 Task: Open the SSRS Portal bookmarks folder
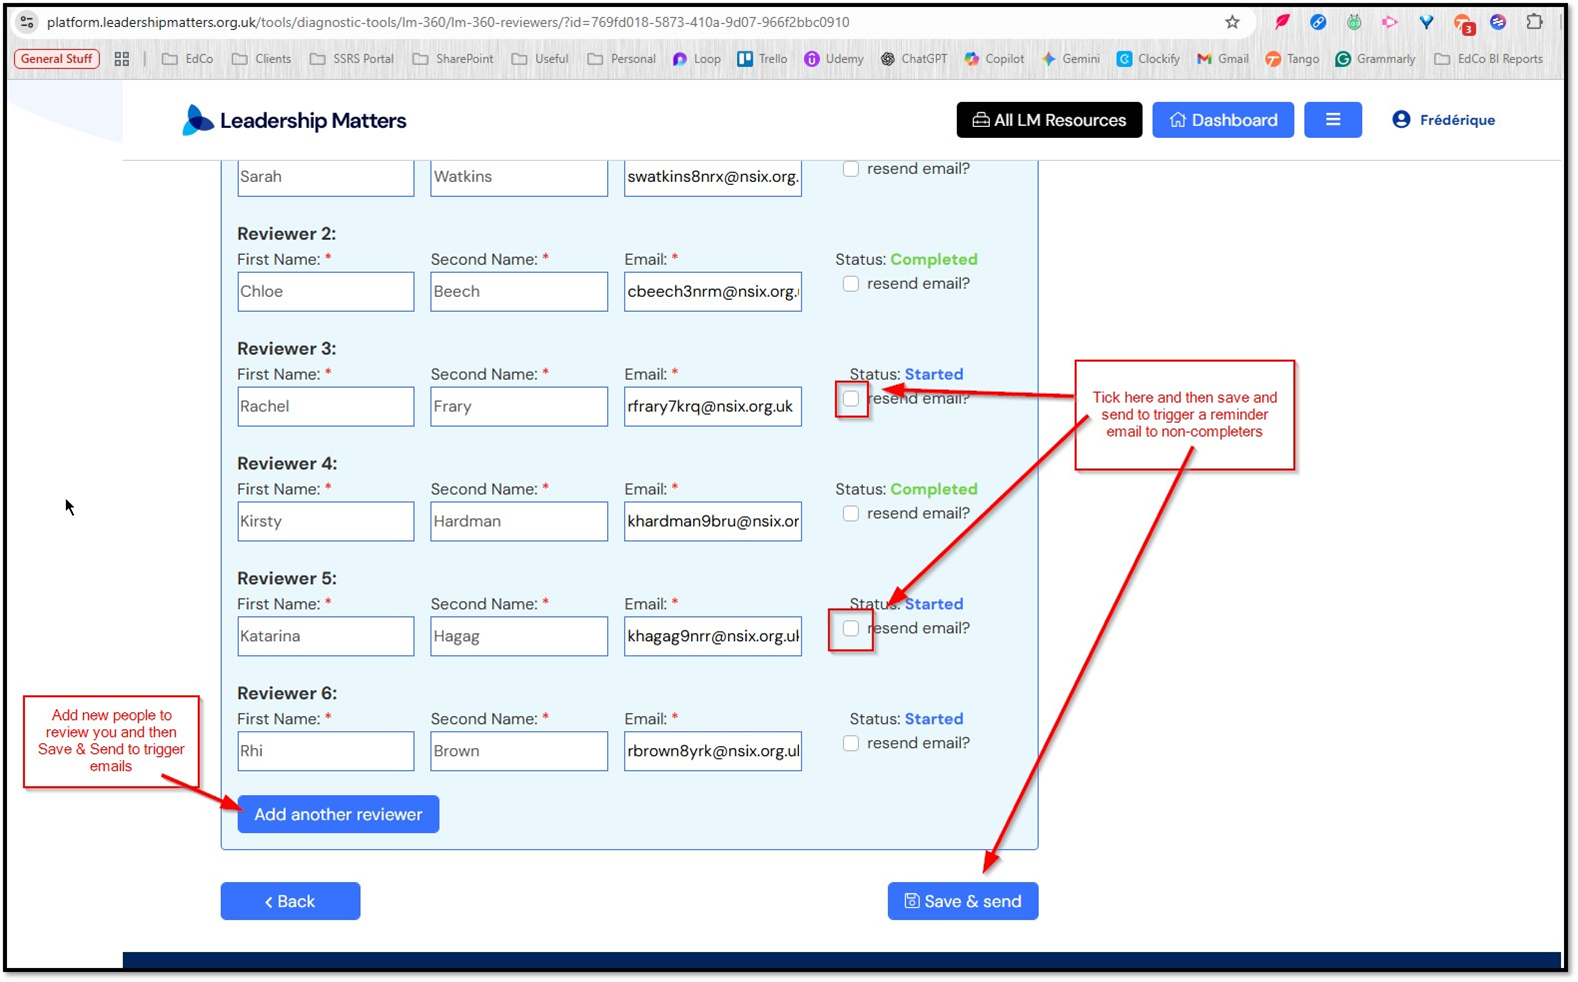click(x=351, y=59)
